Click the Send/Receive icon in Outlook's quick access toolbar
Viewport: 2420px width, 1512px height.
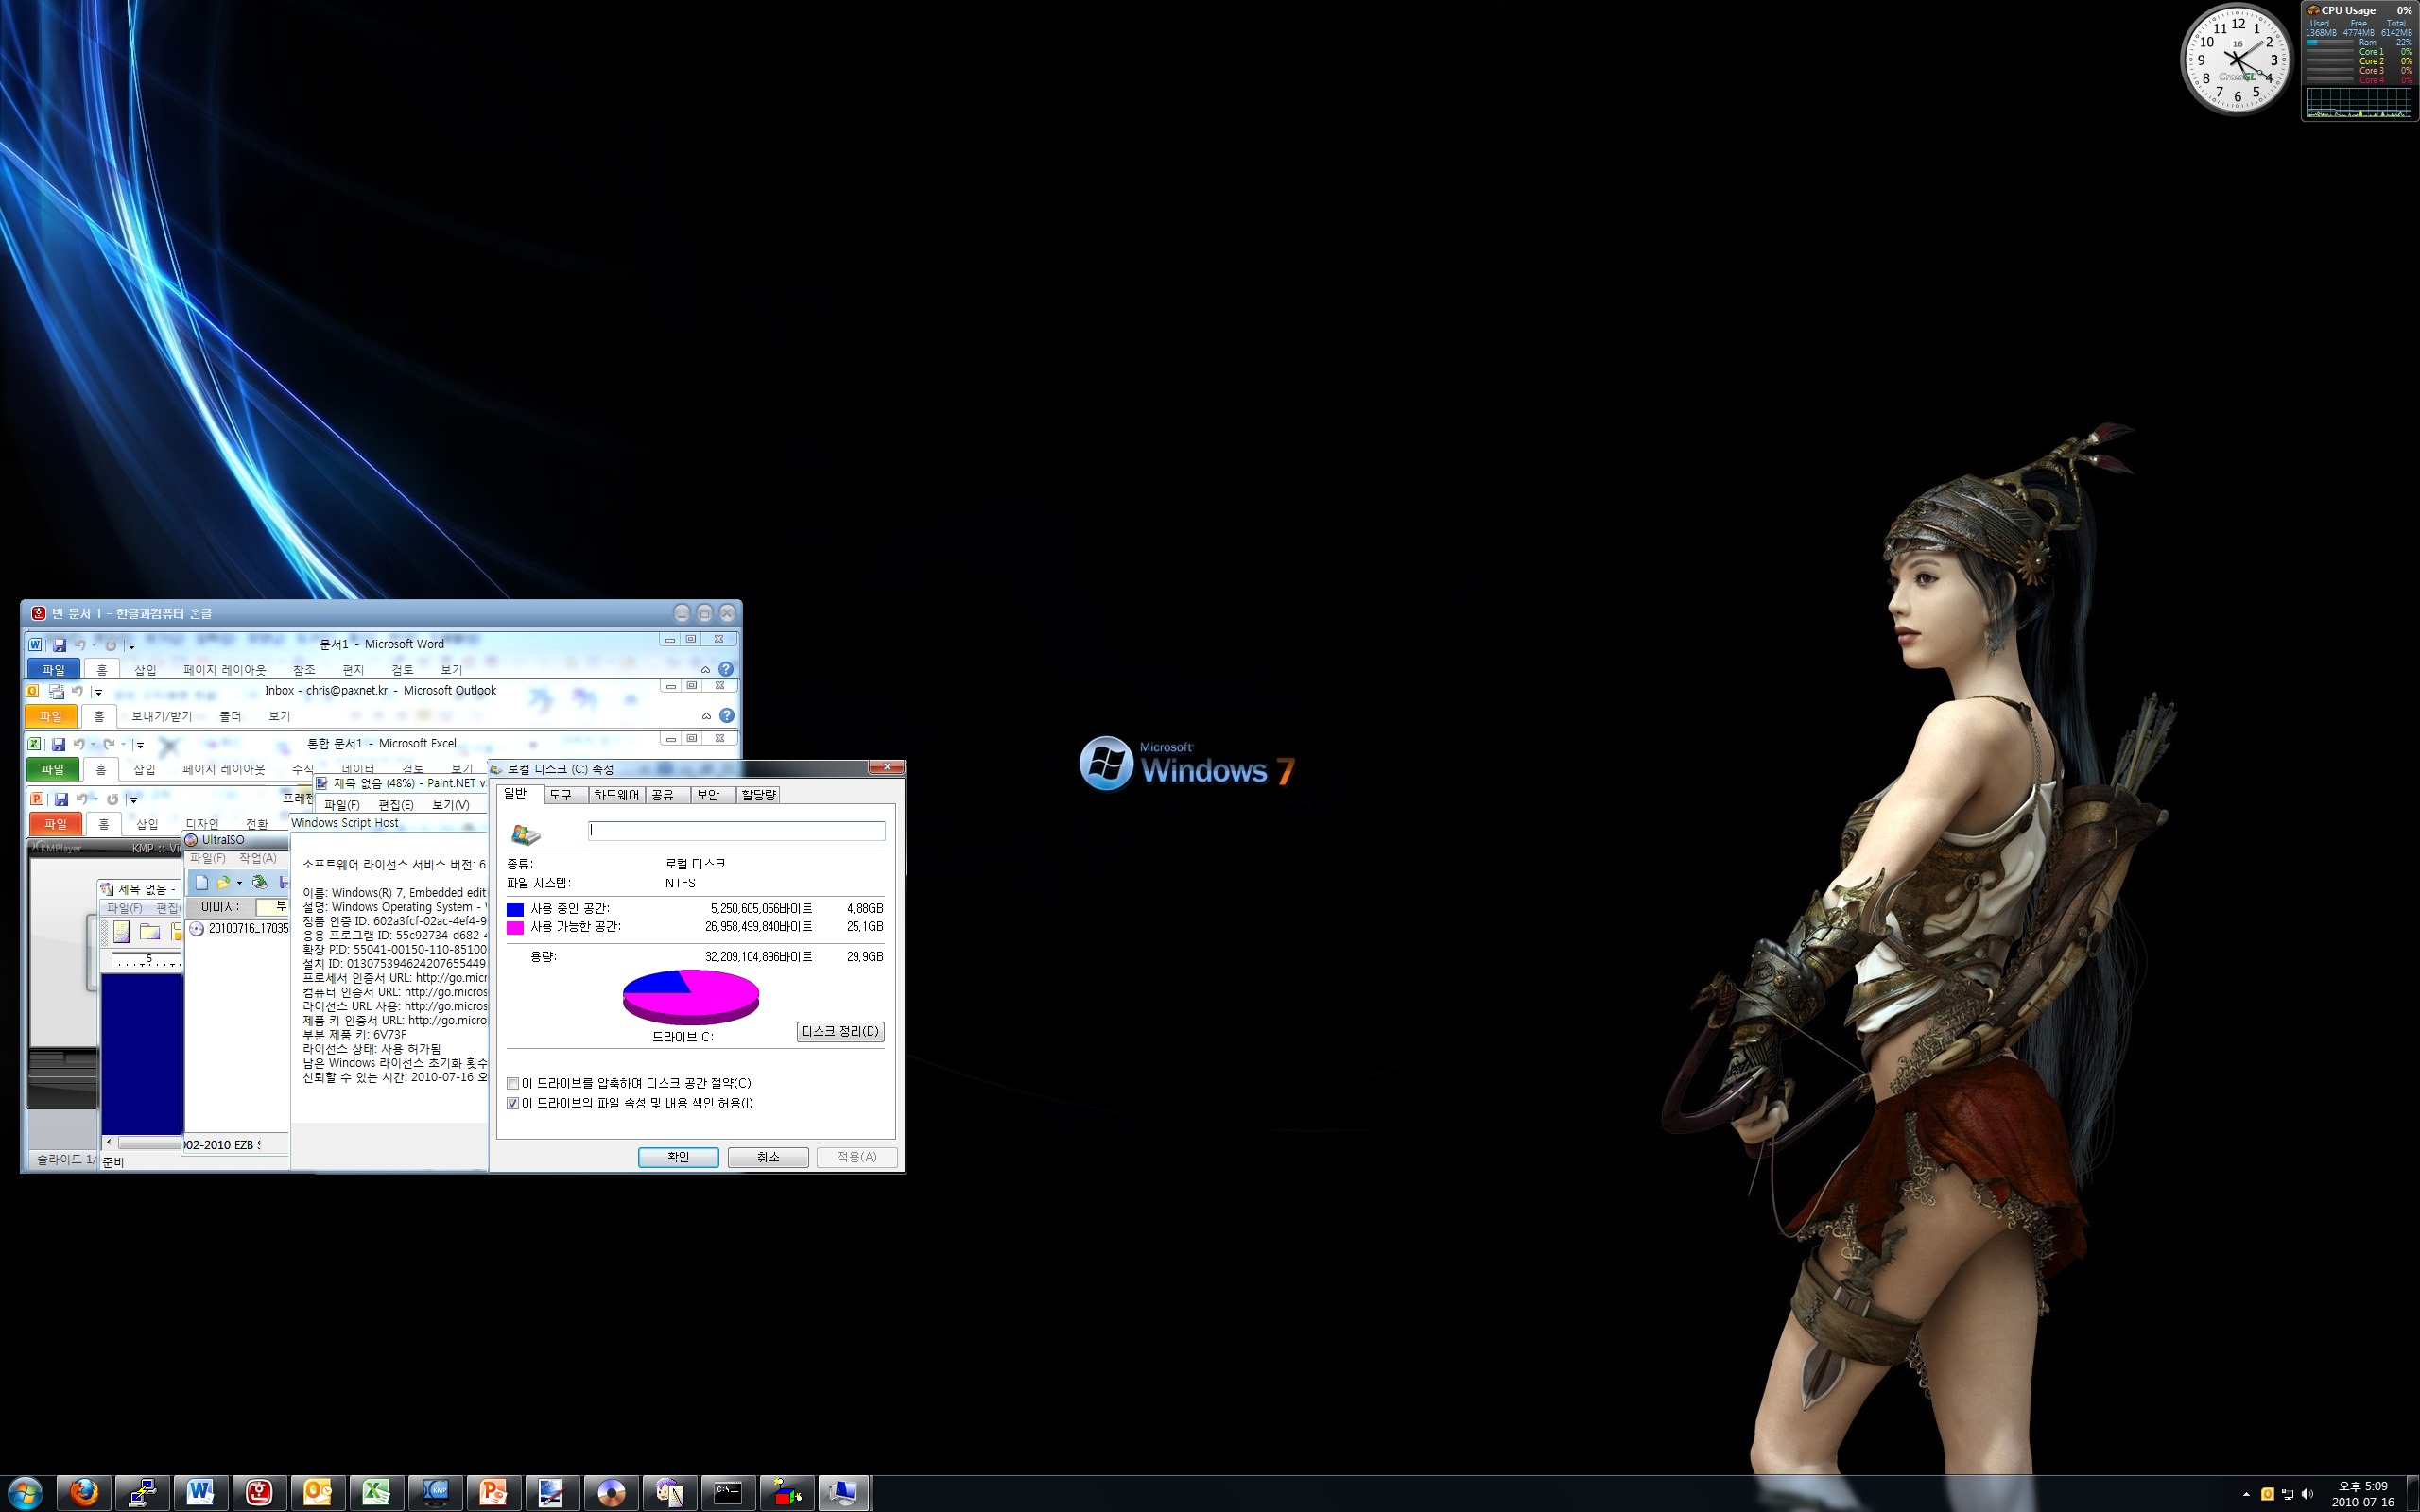57,691
